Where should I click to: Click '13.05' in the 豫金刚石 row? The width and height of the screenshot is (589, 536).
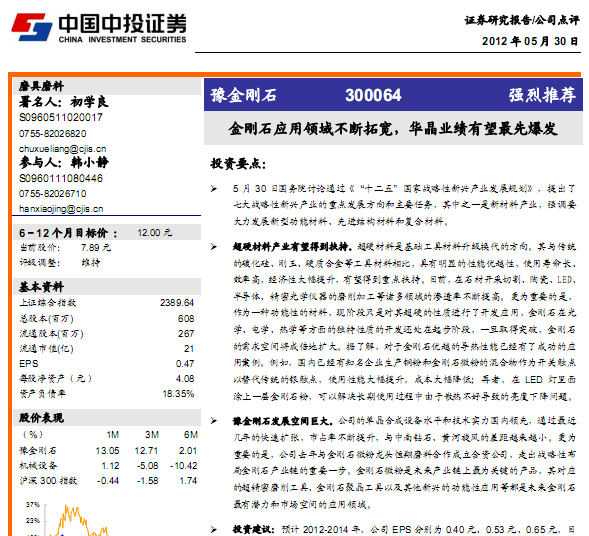click(107, 450)
